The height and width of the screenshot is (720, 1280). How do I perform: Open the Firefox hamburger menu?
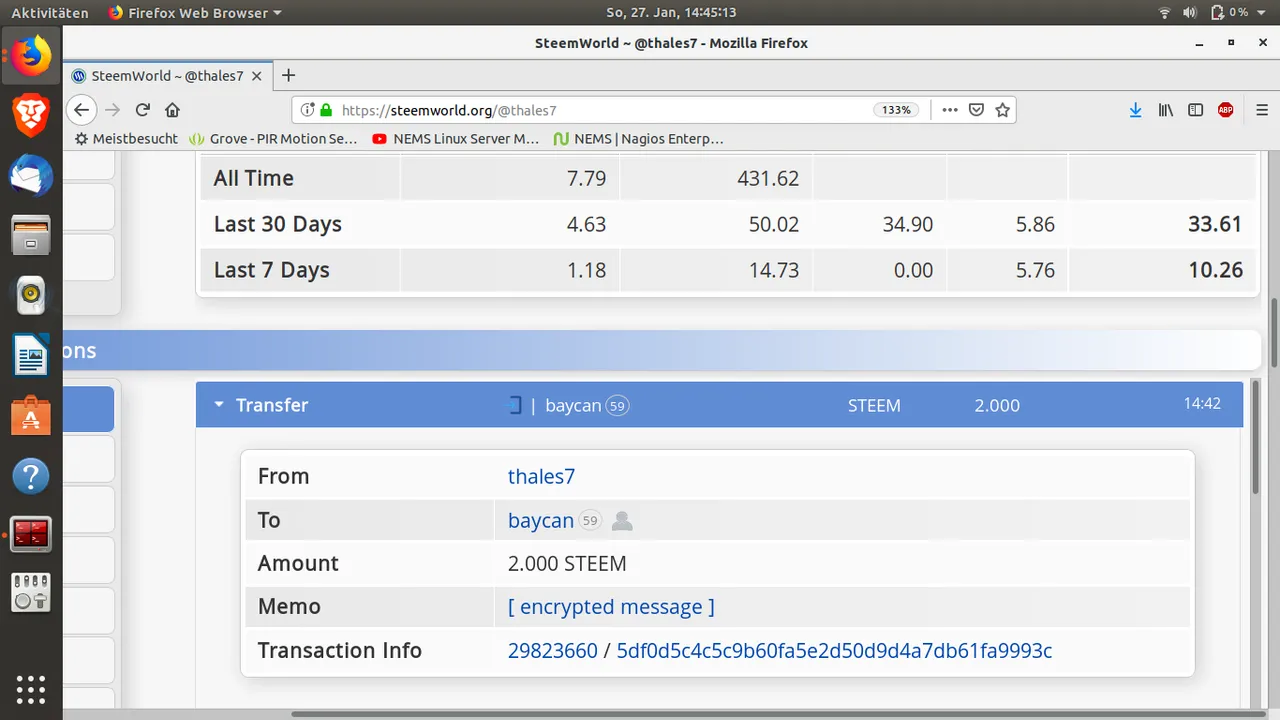click(x=1261, y=110)
